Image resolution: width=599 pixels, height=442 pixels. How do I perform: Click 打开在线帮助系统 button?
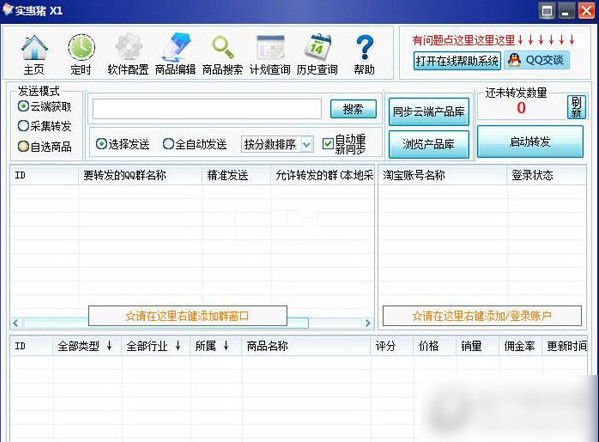pos(457,61)
